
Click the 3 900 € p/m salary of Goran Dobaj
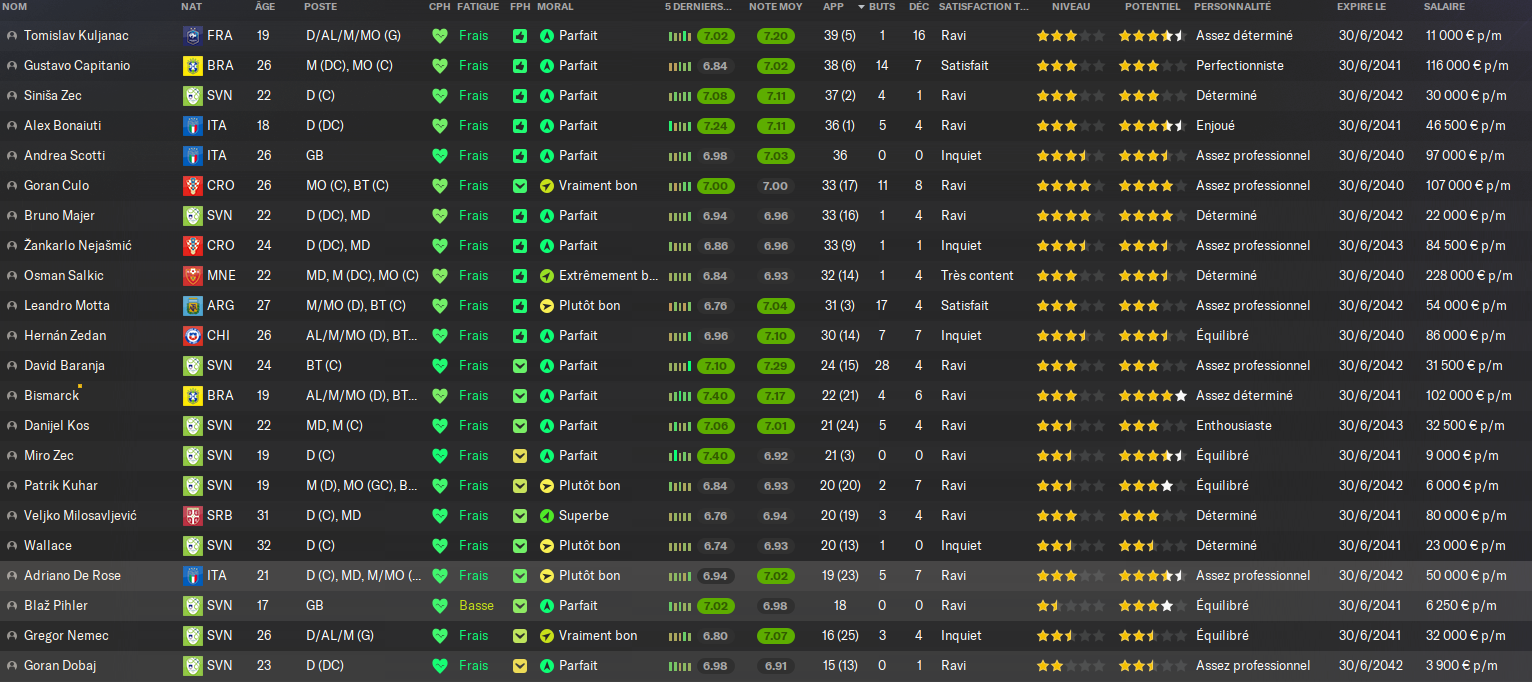(1462, 666)
